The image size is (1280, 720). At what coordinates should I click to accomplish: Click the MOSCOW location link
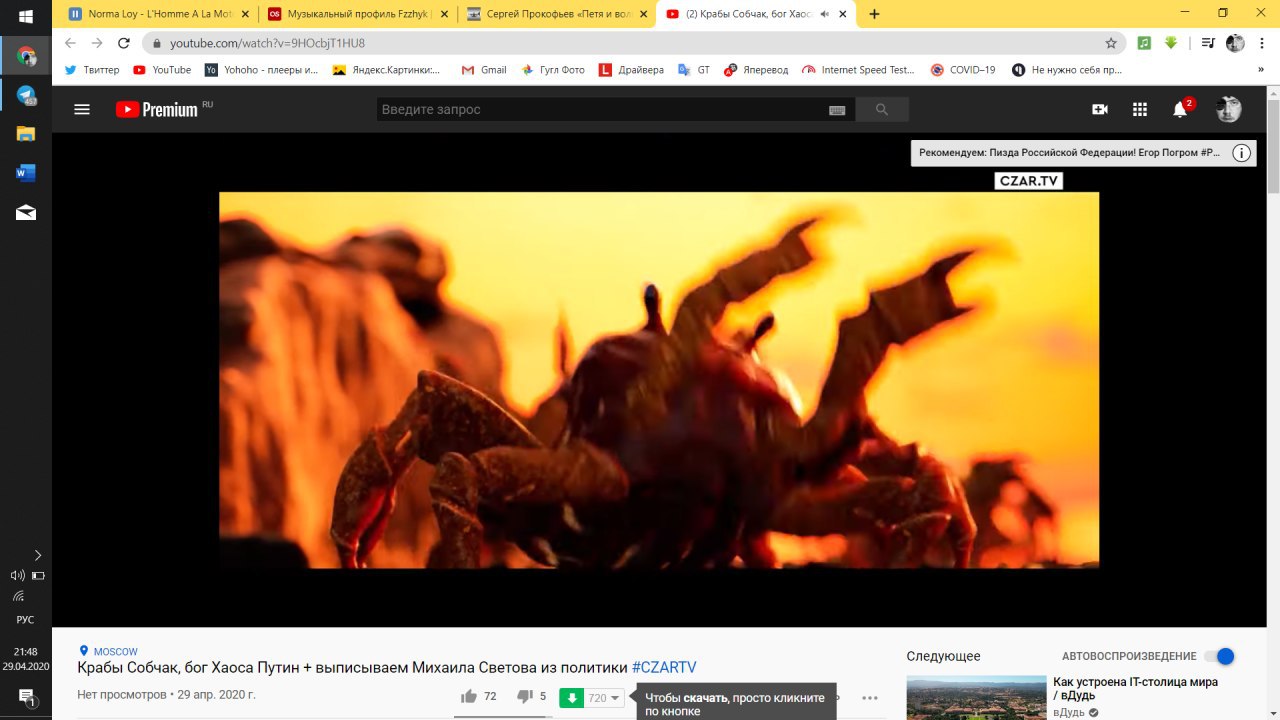pyautogui.click(x=108, y=651)
